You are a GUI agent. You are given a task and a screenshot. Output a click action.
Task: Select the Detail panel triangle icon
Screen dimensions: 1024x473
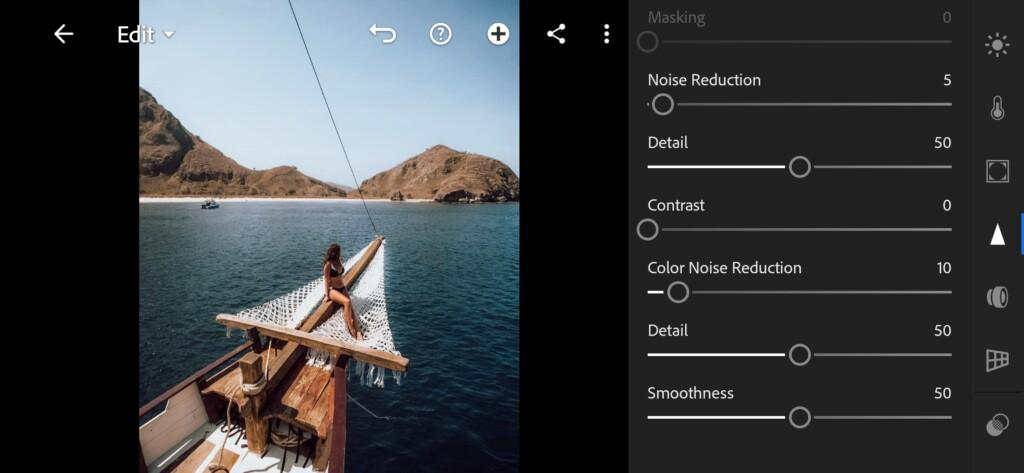[x=997, y=234]
